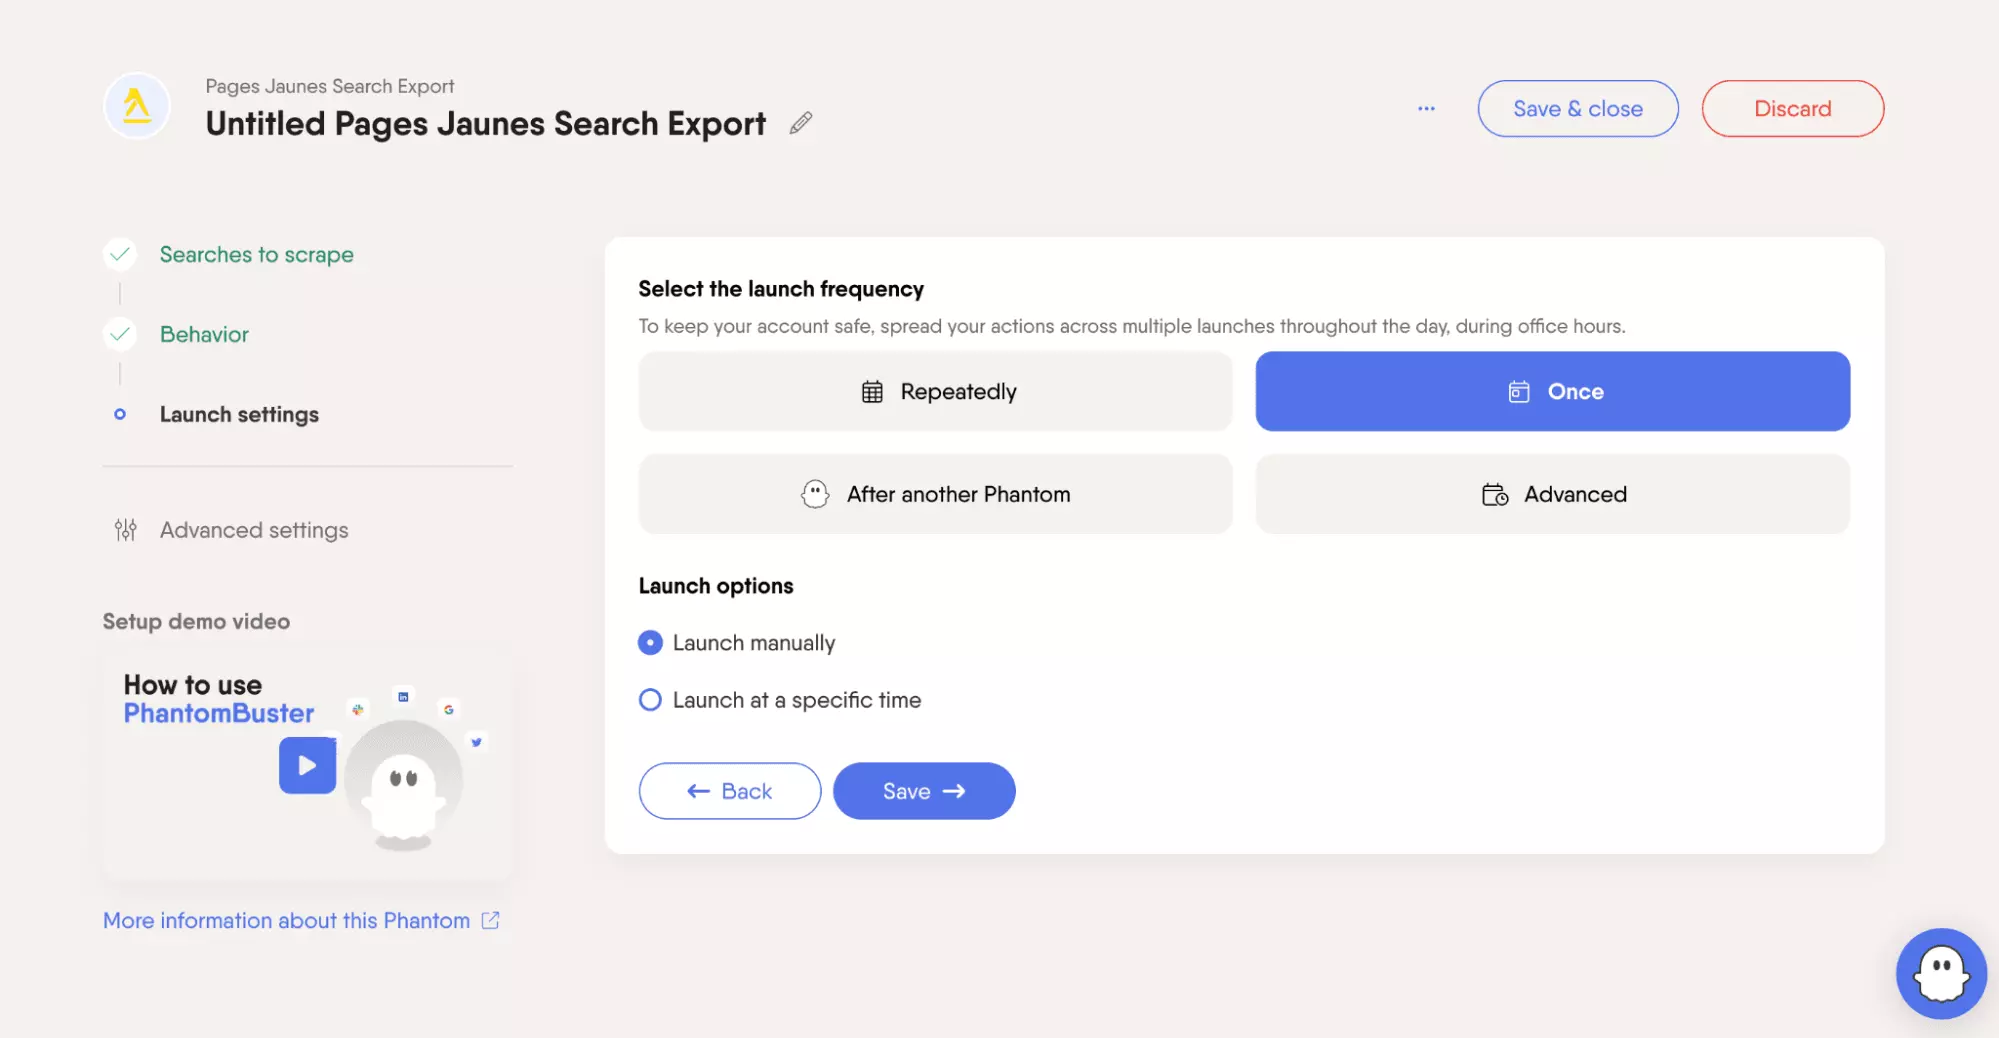Open Advanced settings in the sidebar
The image size is (1999, 1038).
click(254, 530)
